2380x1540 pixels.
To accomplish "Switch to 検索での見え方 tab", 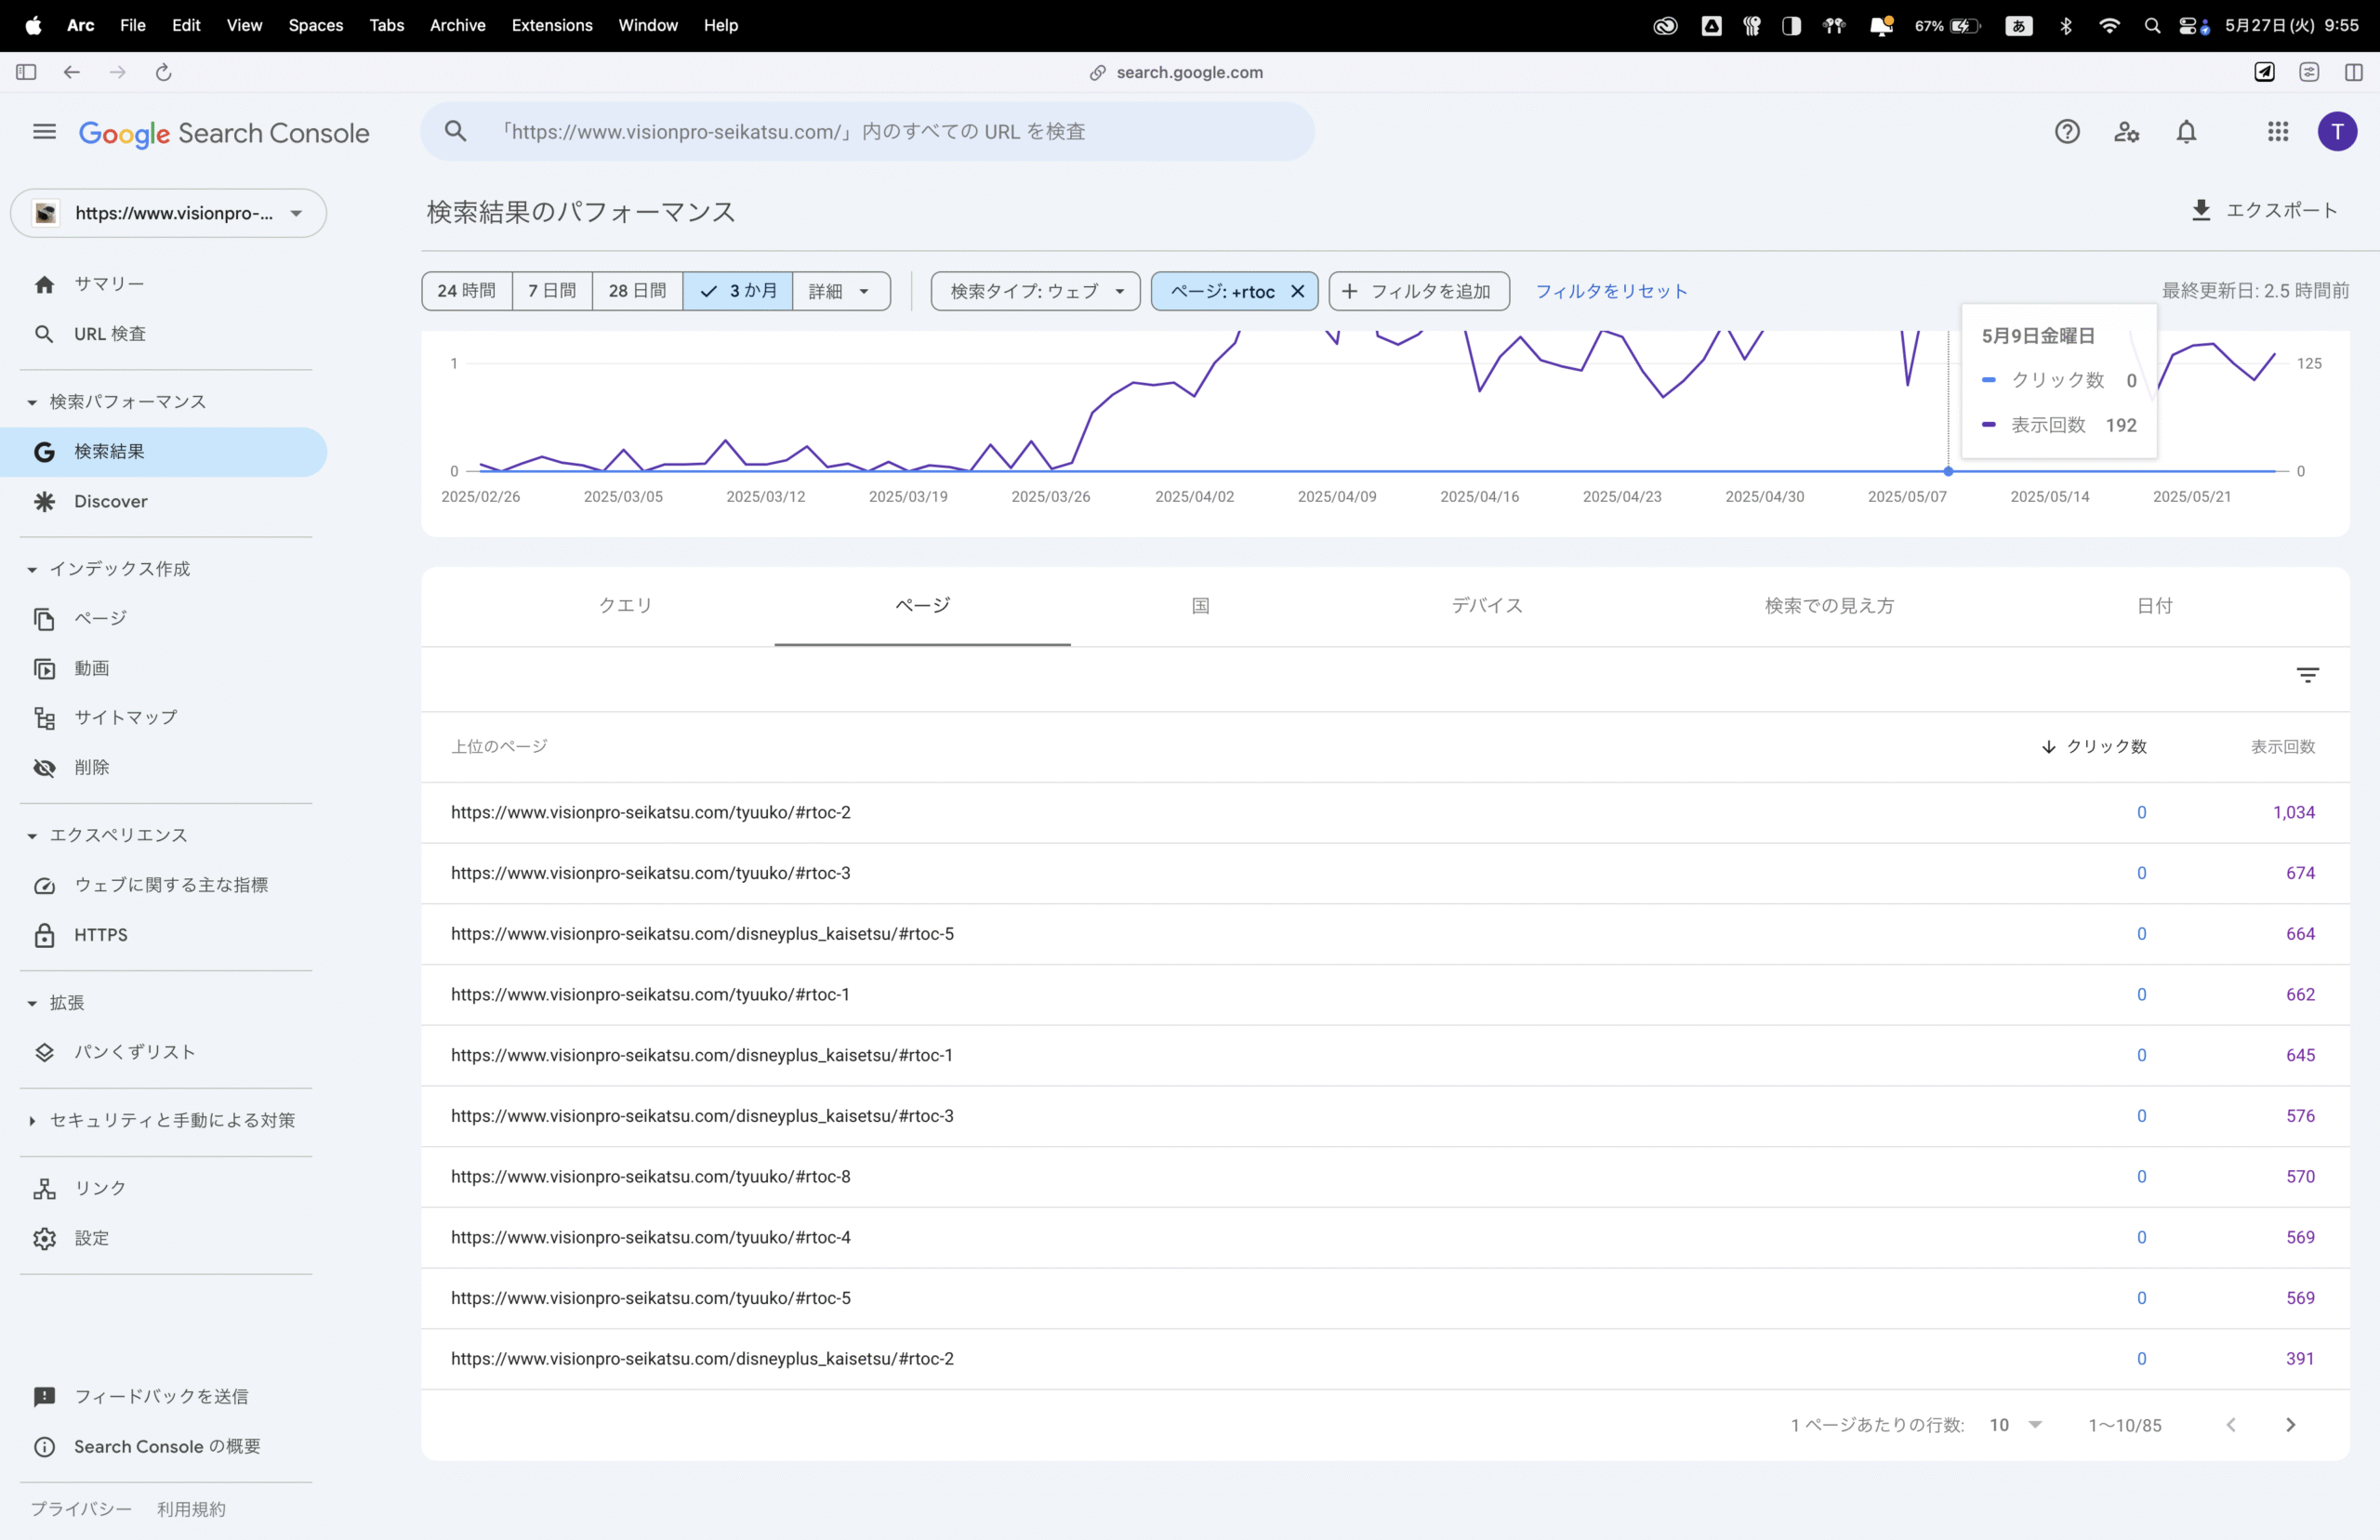I will coord(1829,606).
